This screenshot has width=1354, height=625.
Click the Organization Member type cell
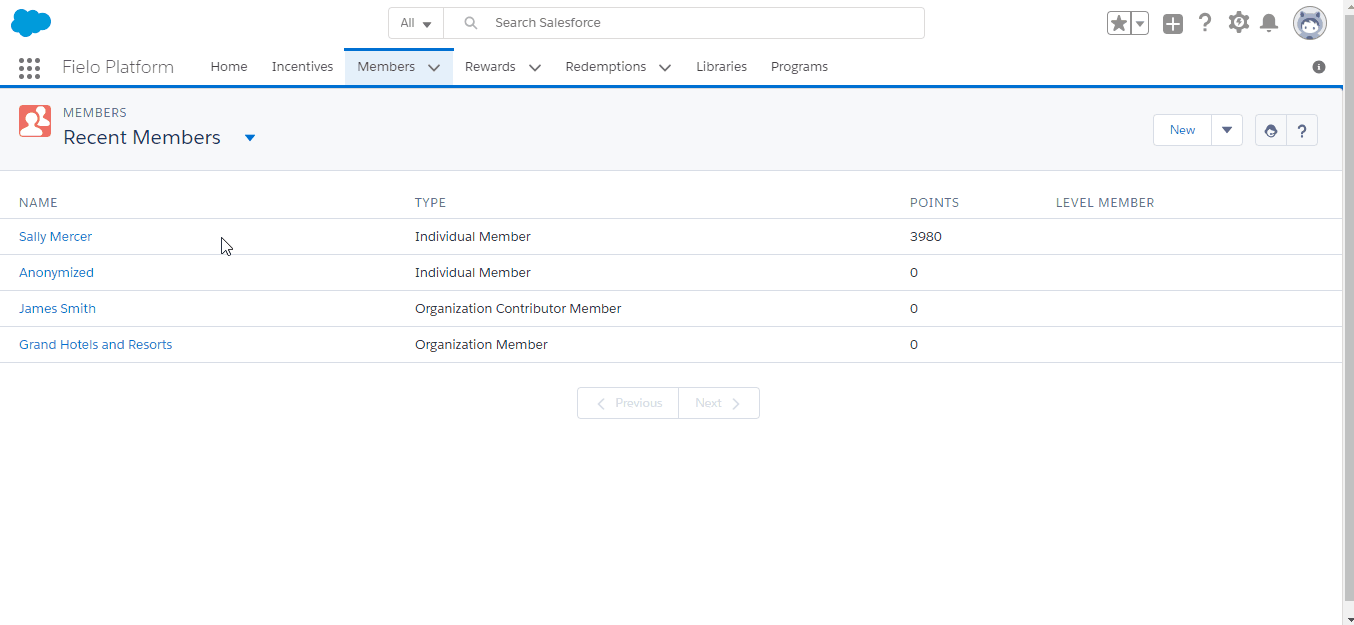point(481,345)
